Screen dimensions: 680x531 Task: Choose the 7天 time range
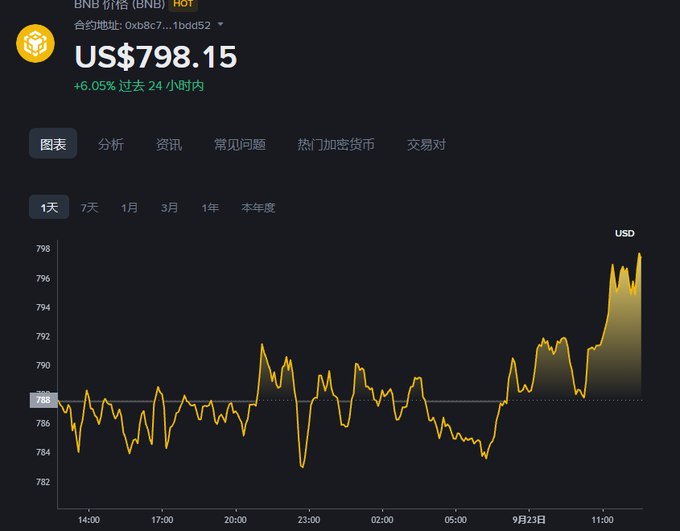point(89,208)
